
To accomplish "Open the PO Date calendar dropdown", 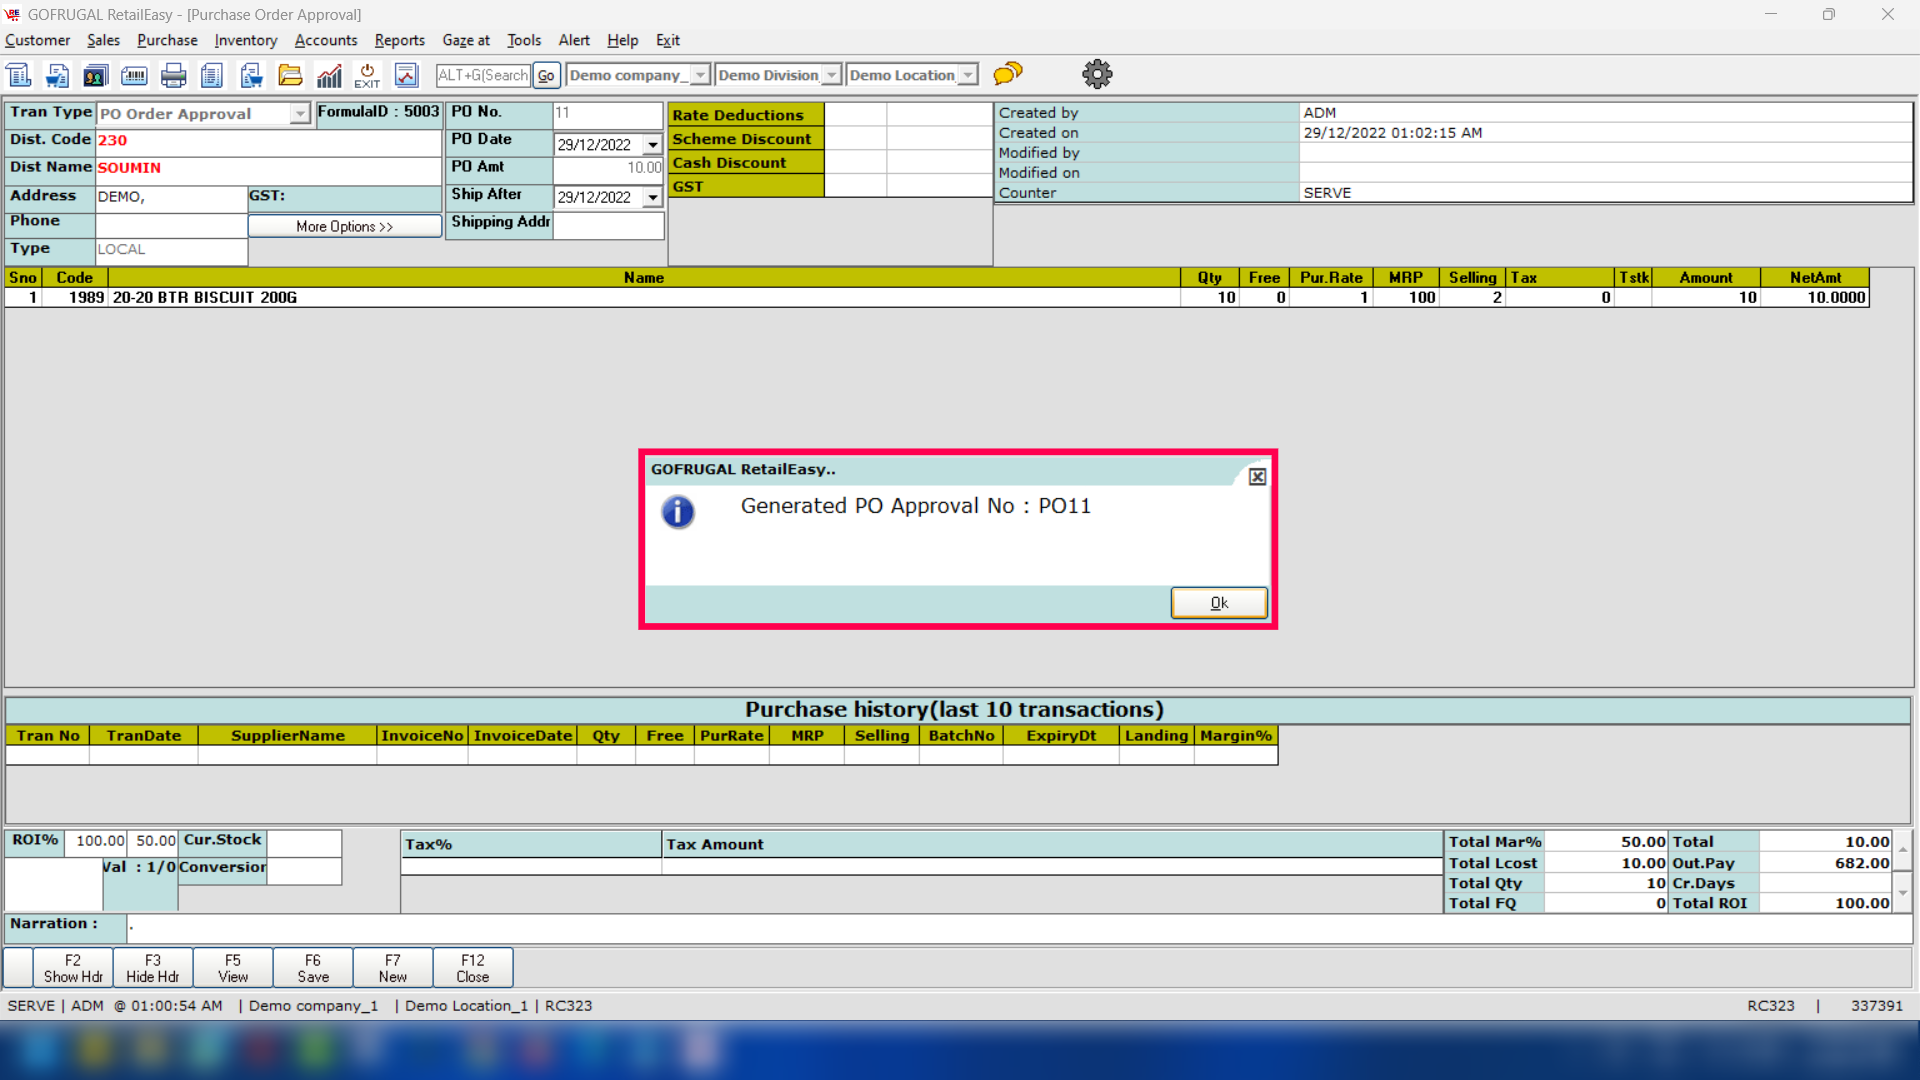I will click(x=653, y=145).
